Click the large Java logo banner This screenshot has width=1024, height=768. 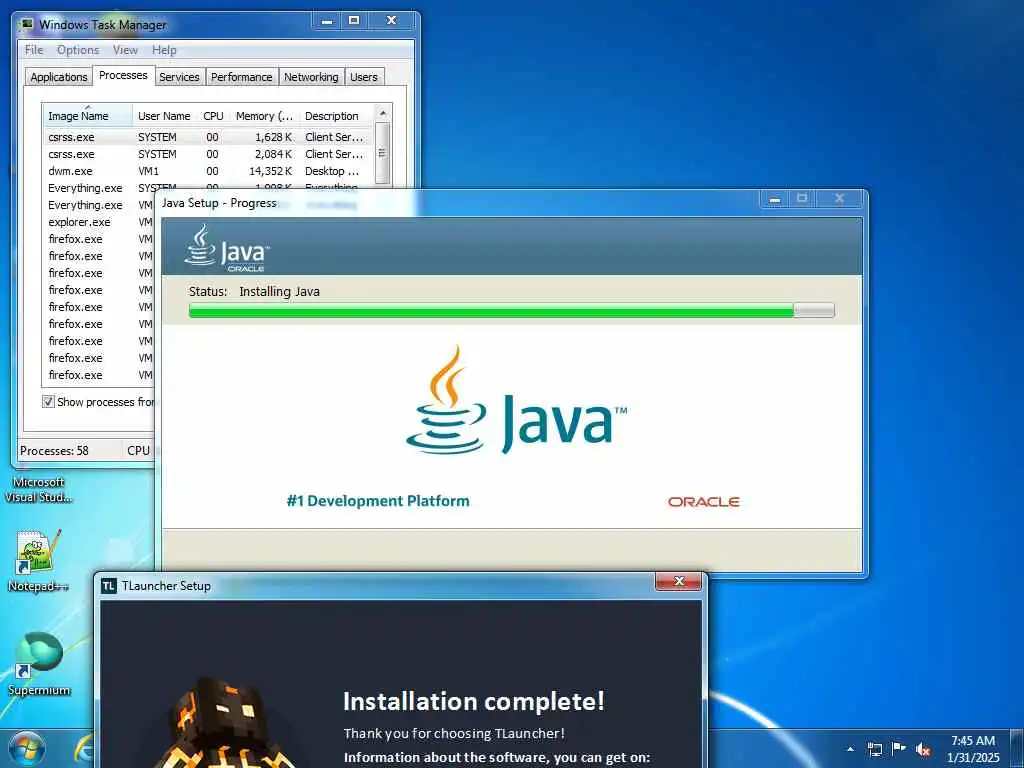[x=516, y=400]
